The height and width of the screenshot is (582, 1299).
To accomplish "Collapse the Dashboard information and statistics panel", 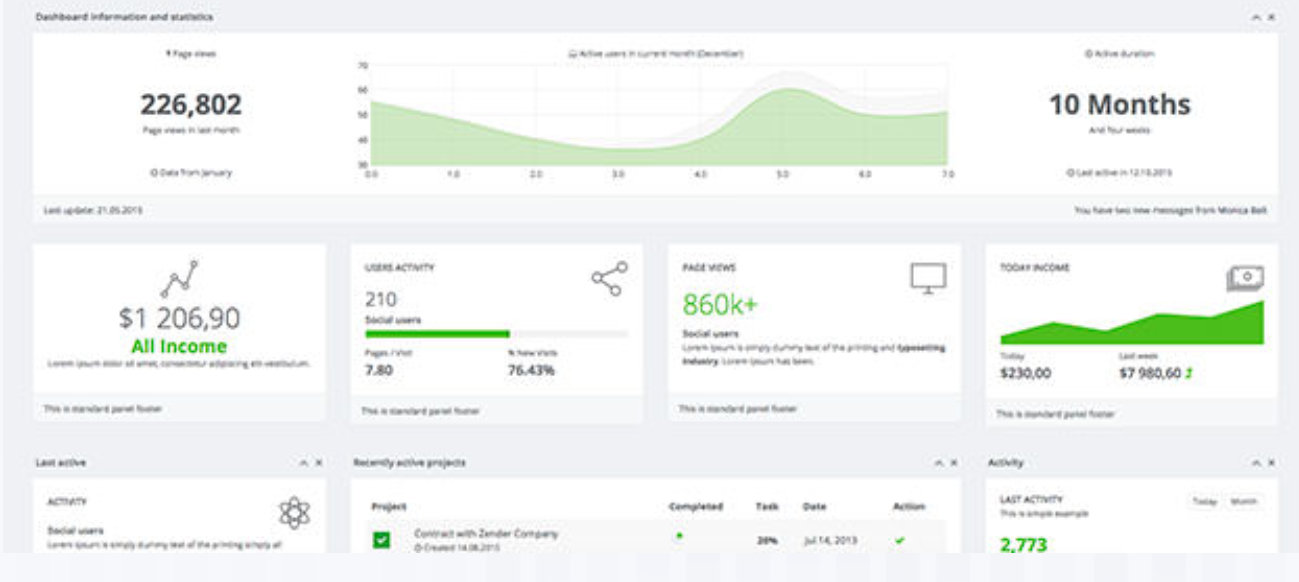I will click(1256, 17).
